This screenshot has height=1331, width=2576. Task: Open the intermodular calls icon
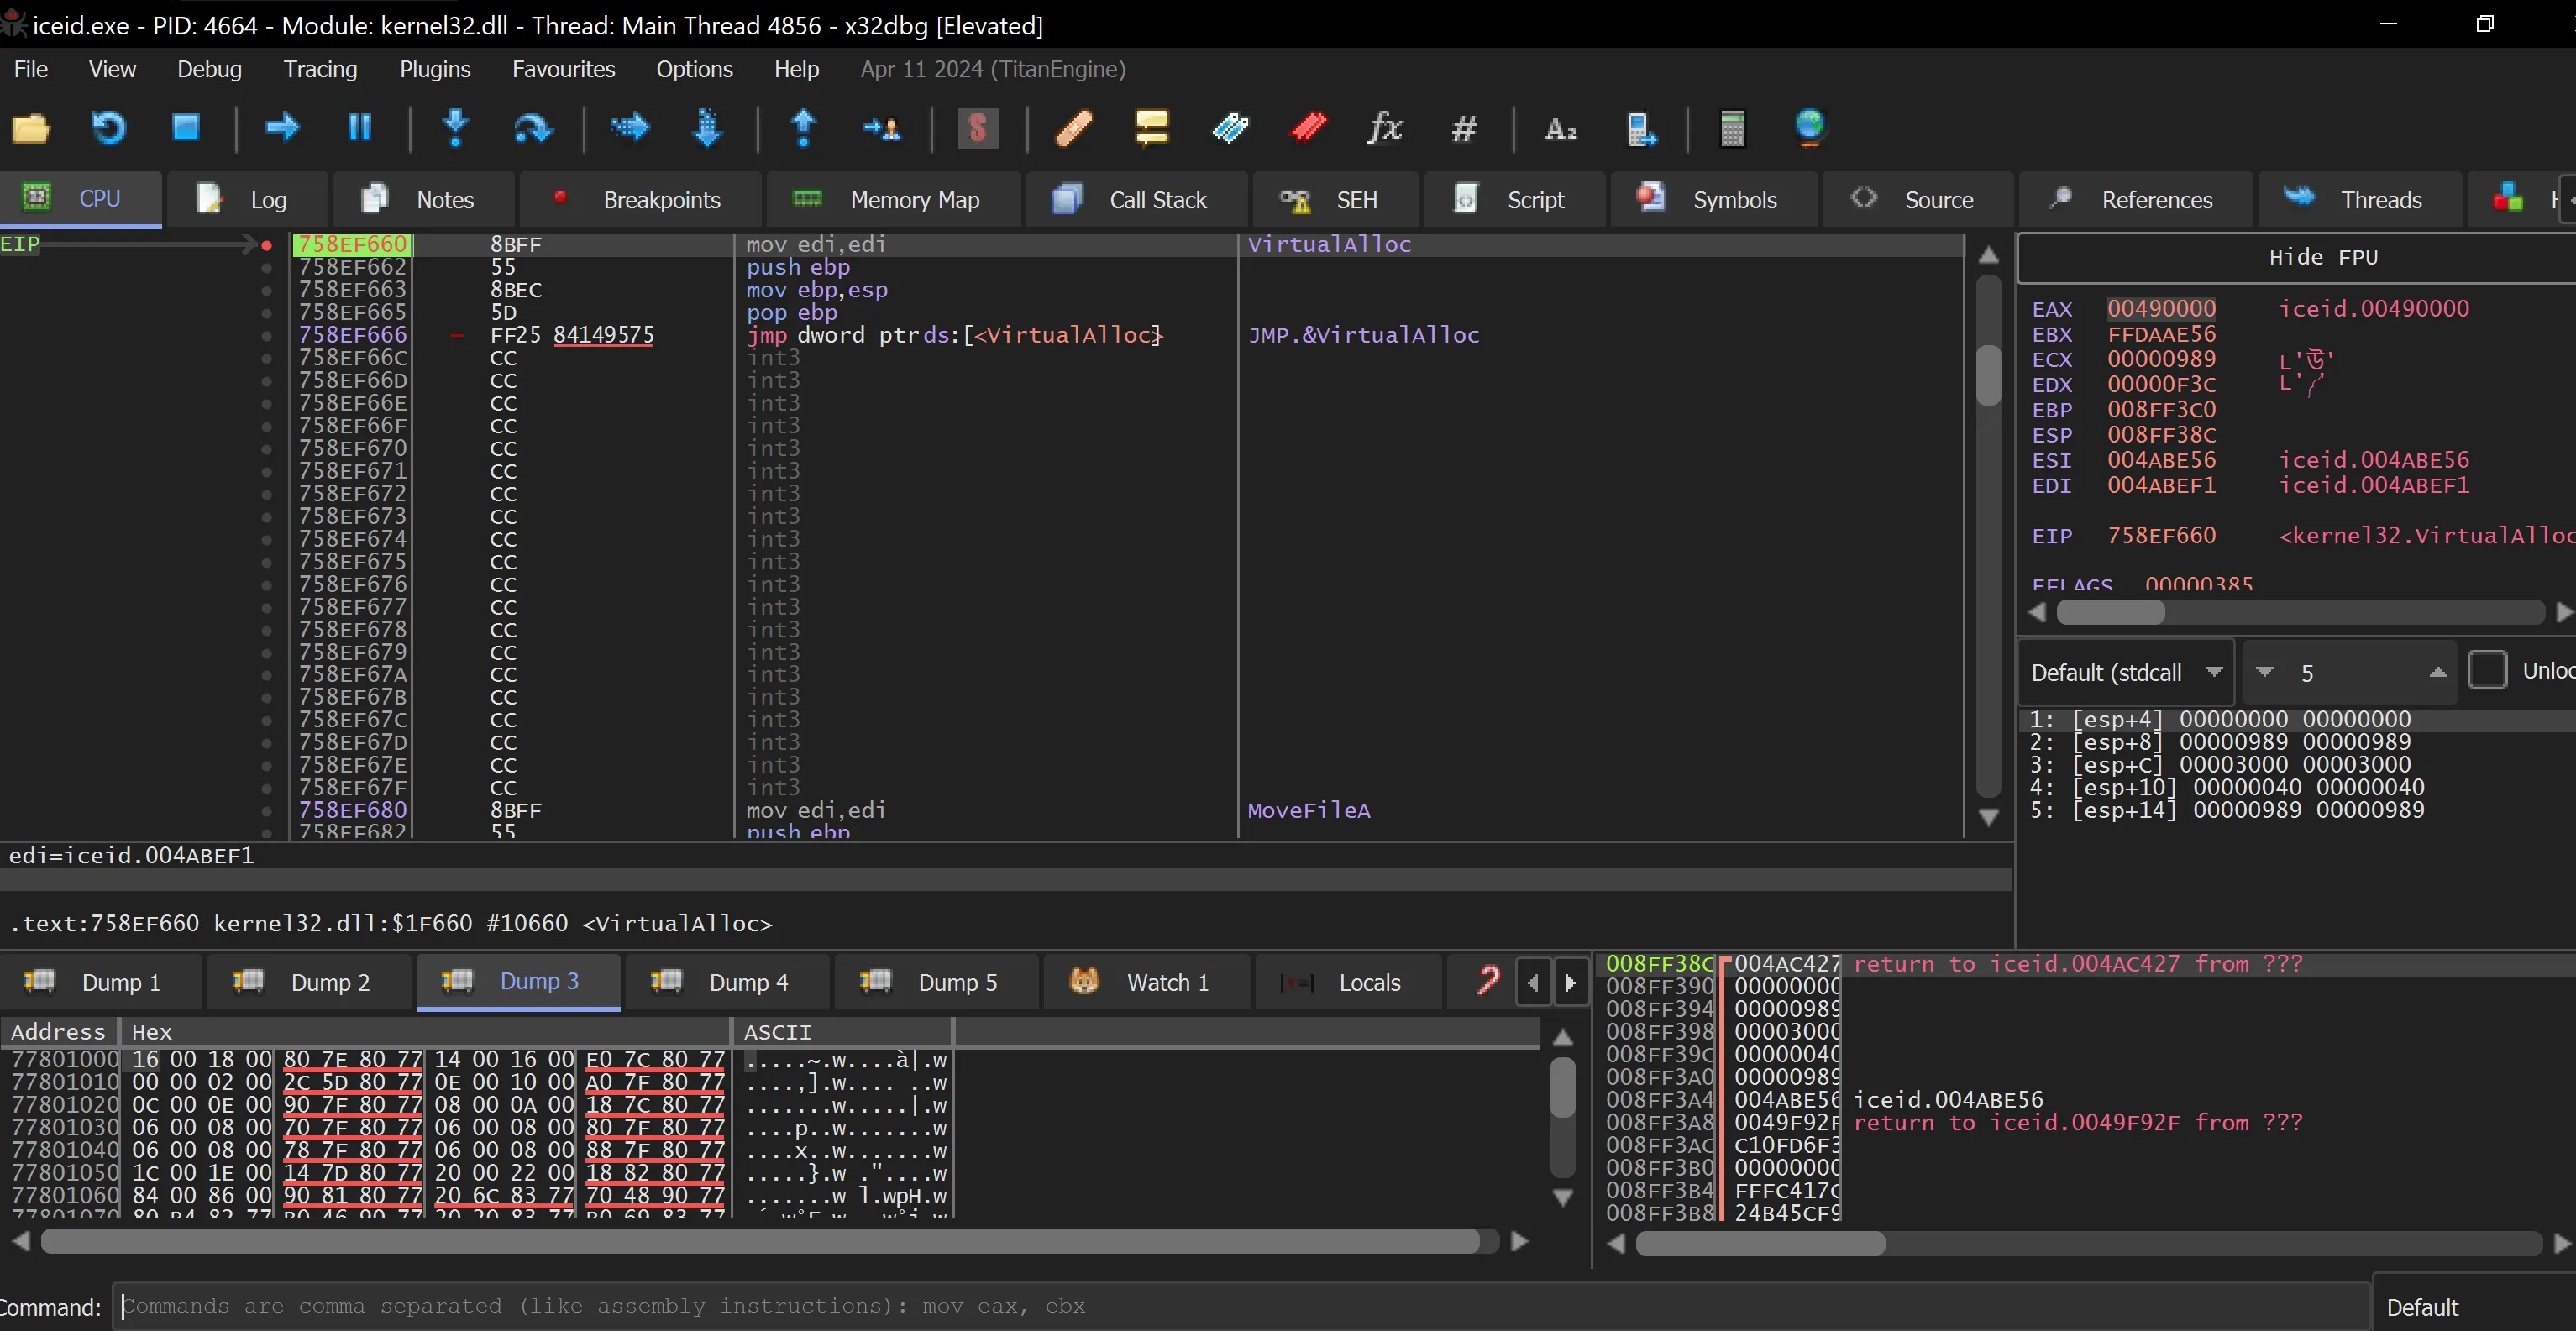tap(1641, 128)
